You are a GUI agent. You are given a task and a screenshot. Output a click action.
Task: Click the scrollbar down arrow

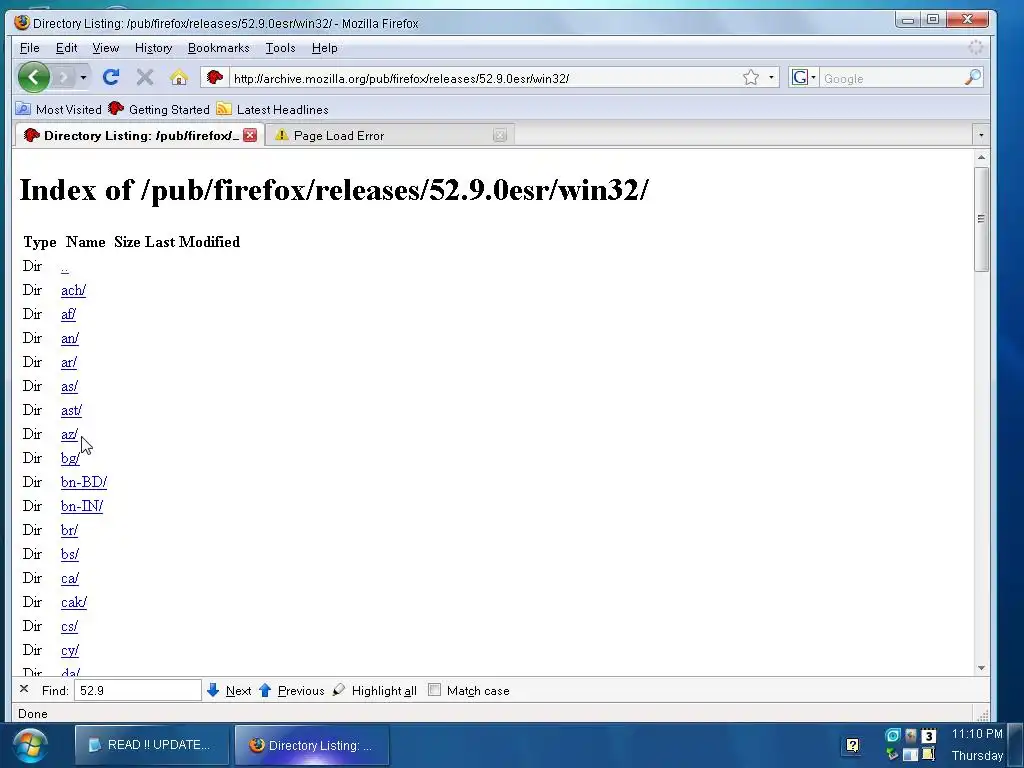981,668
